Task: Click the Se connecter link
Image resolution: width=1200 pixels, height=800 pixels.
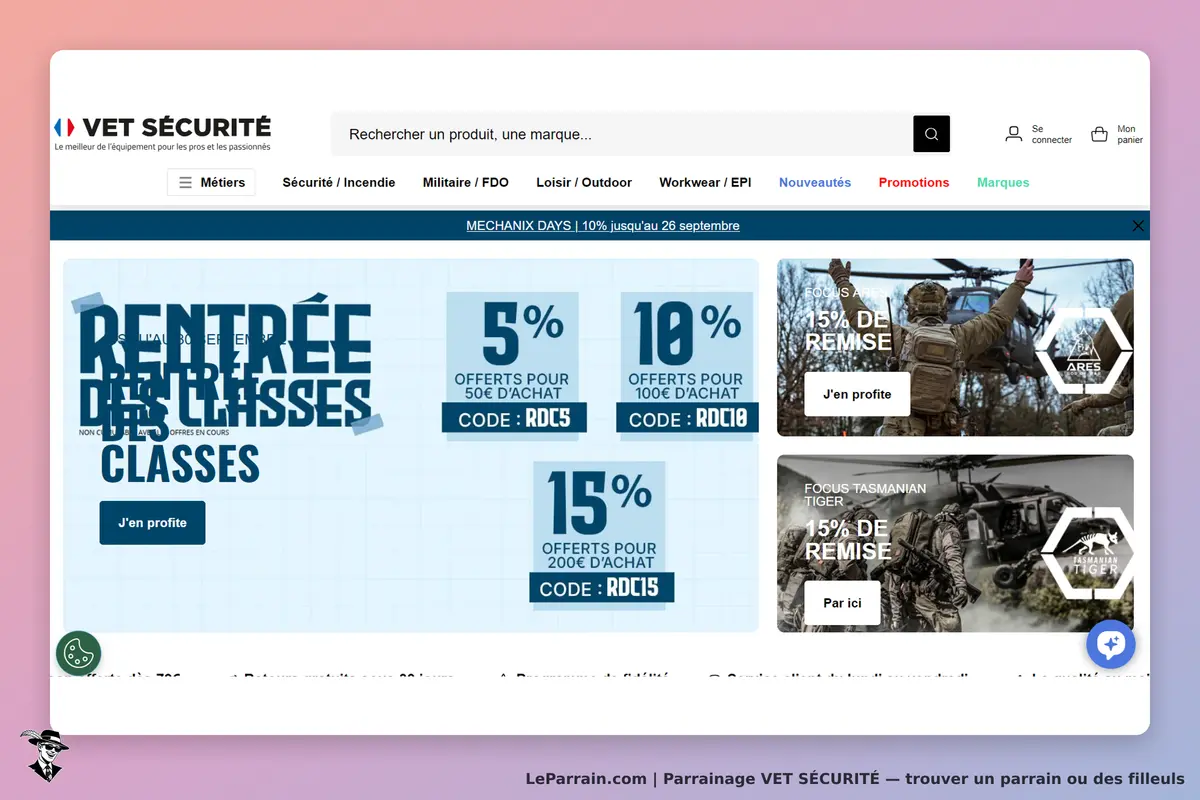Action: 1052,134
